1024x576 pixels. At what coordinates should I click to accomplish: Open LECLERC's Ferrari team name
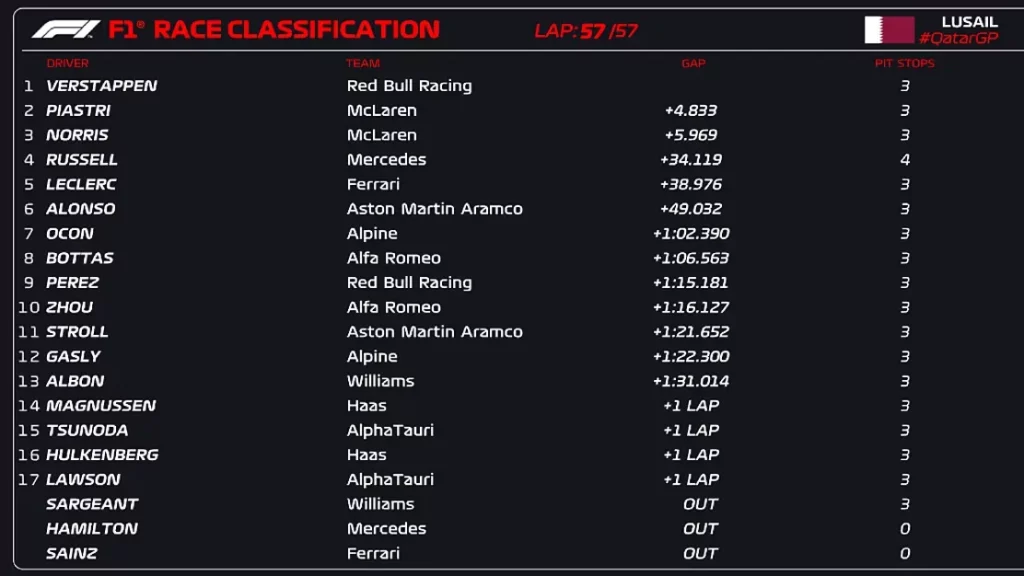[373, 184]
